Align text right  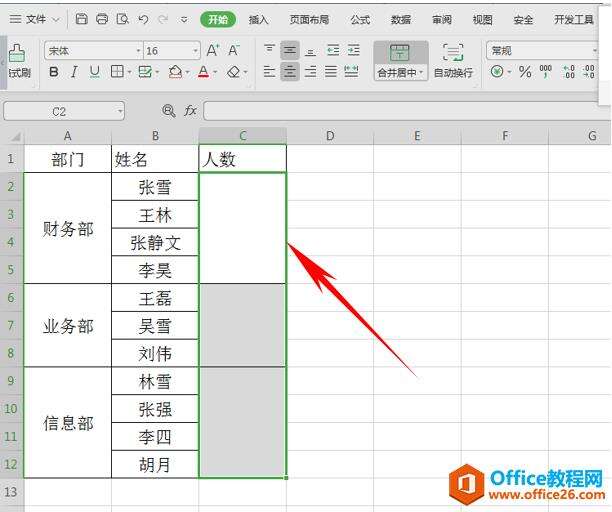310,72
